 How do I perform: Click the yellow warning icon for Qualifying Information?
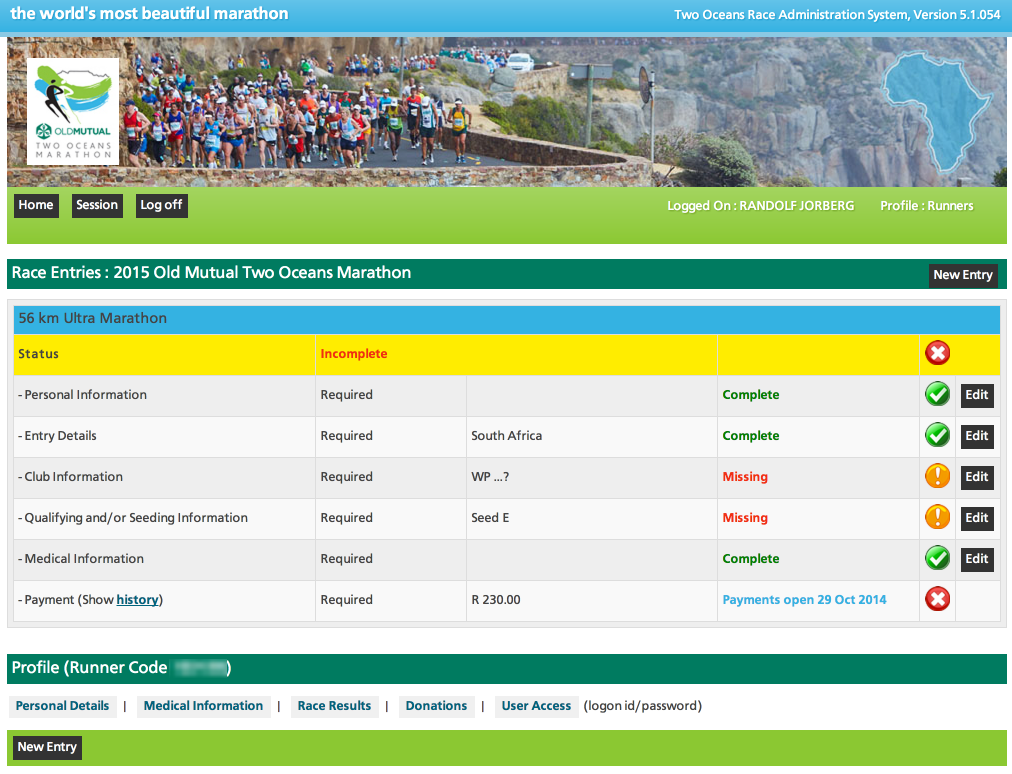(937, 517)
